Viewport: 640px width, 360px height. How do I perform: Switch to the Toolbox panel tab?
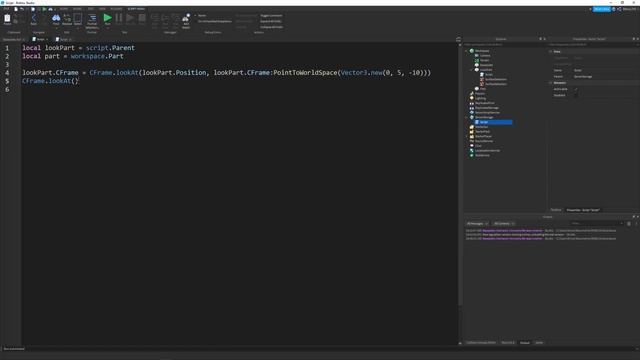coord(556,210)
